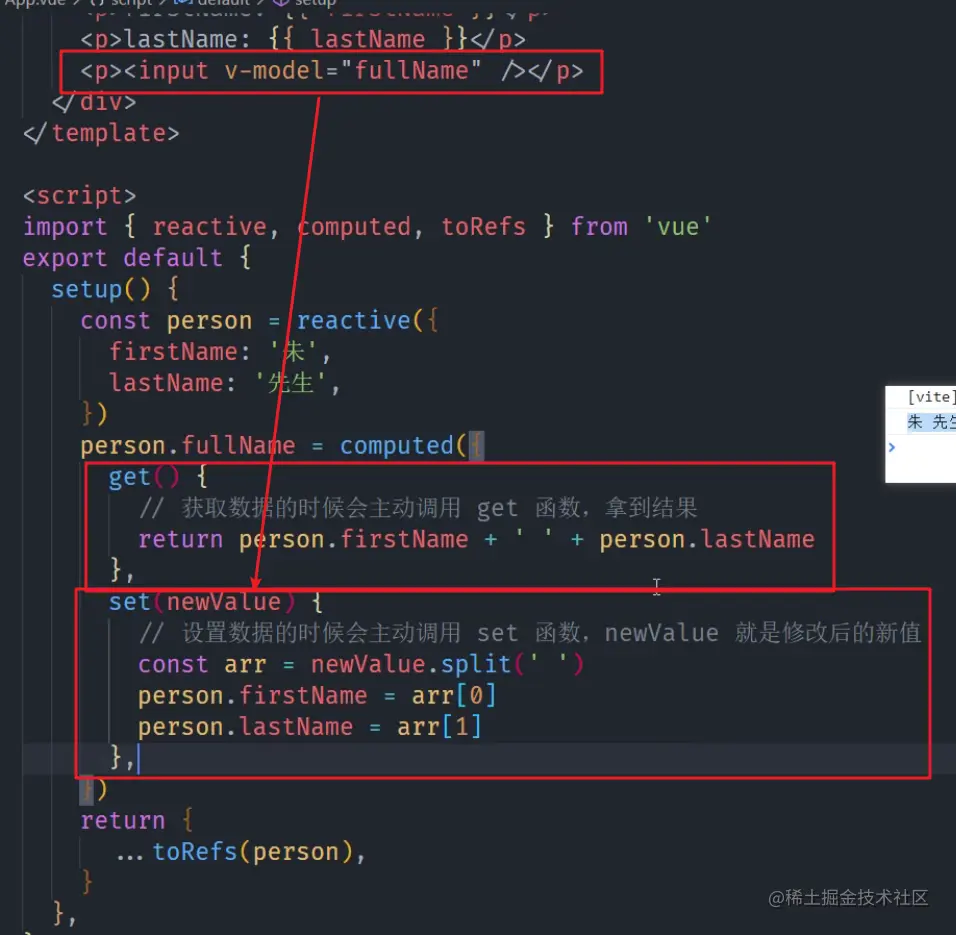
Task: Click the computed import keyword
Action: (354, 227)
